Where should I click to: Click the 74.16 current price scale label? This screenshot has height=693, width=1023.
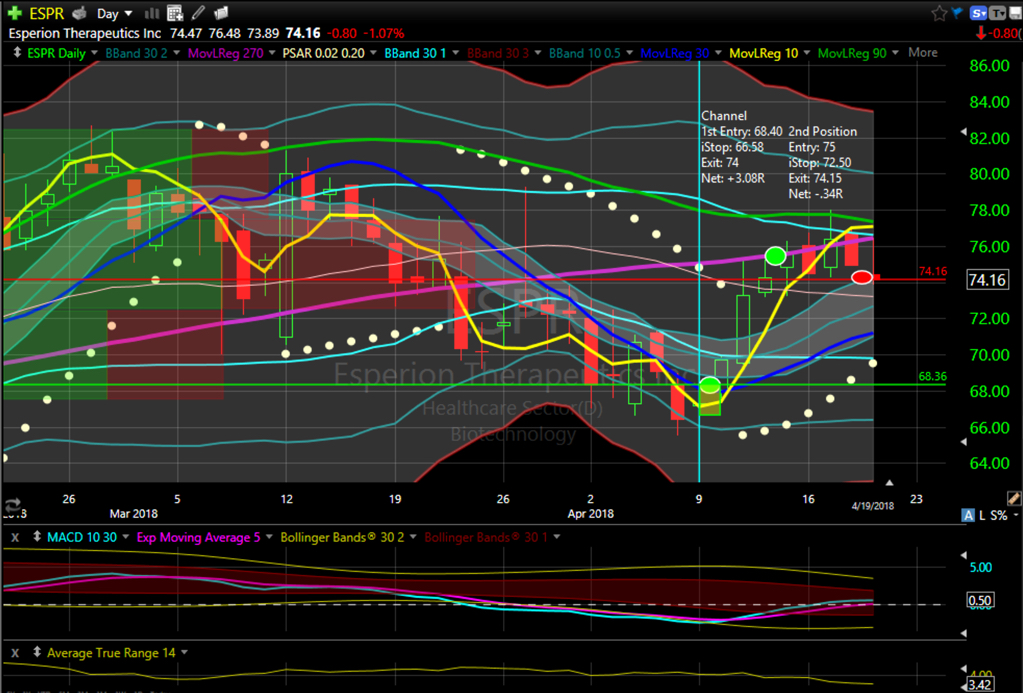coord(987,280)
